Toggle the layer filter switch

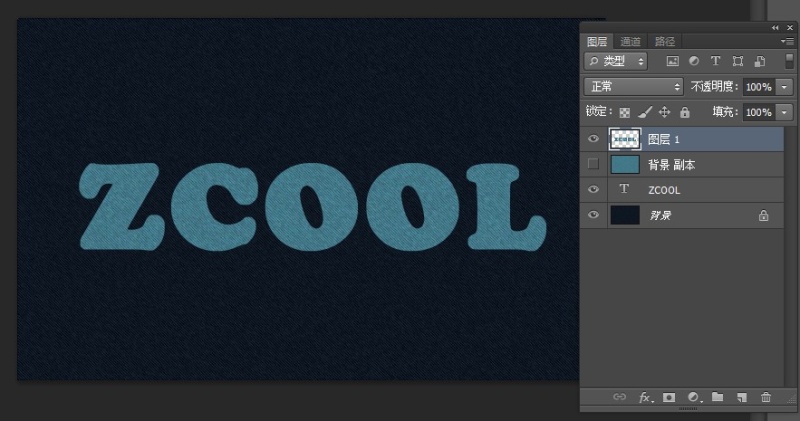point(789,62)
